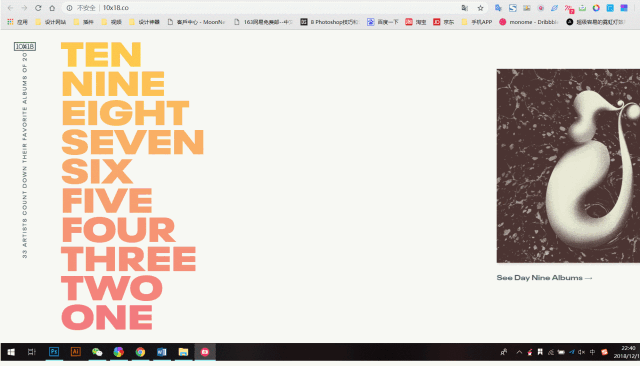Open the 手机APP bookmarks folder
Viewport: 640px width, 366px height.
(x=477, y=22)
